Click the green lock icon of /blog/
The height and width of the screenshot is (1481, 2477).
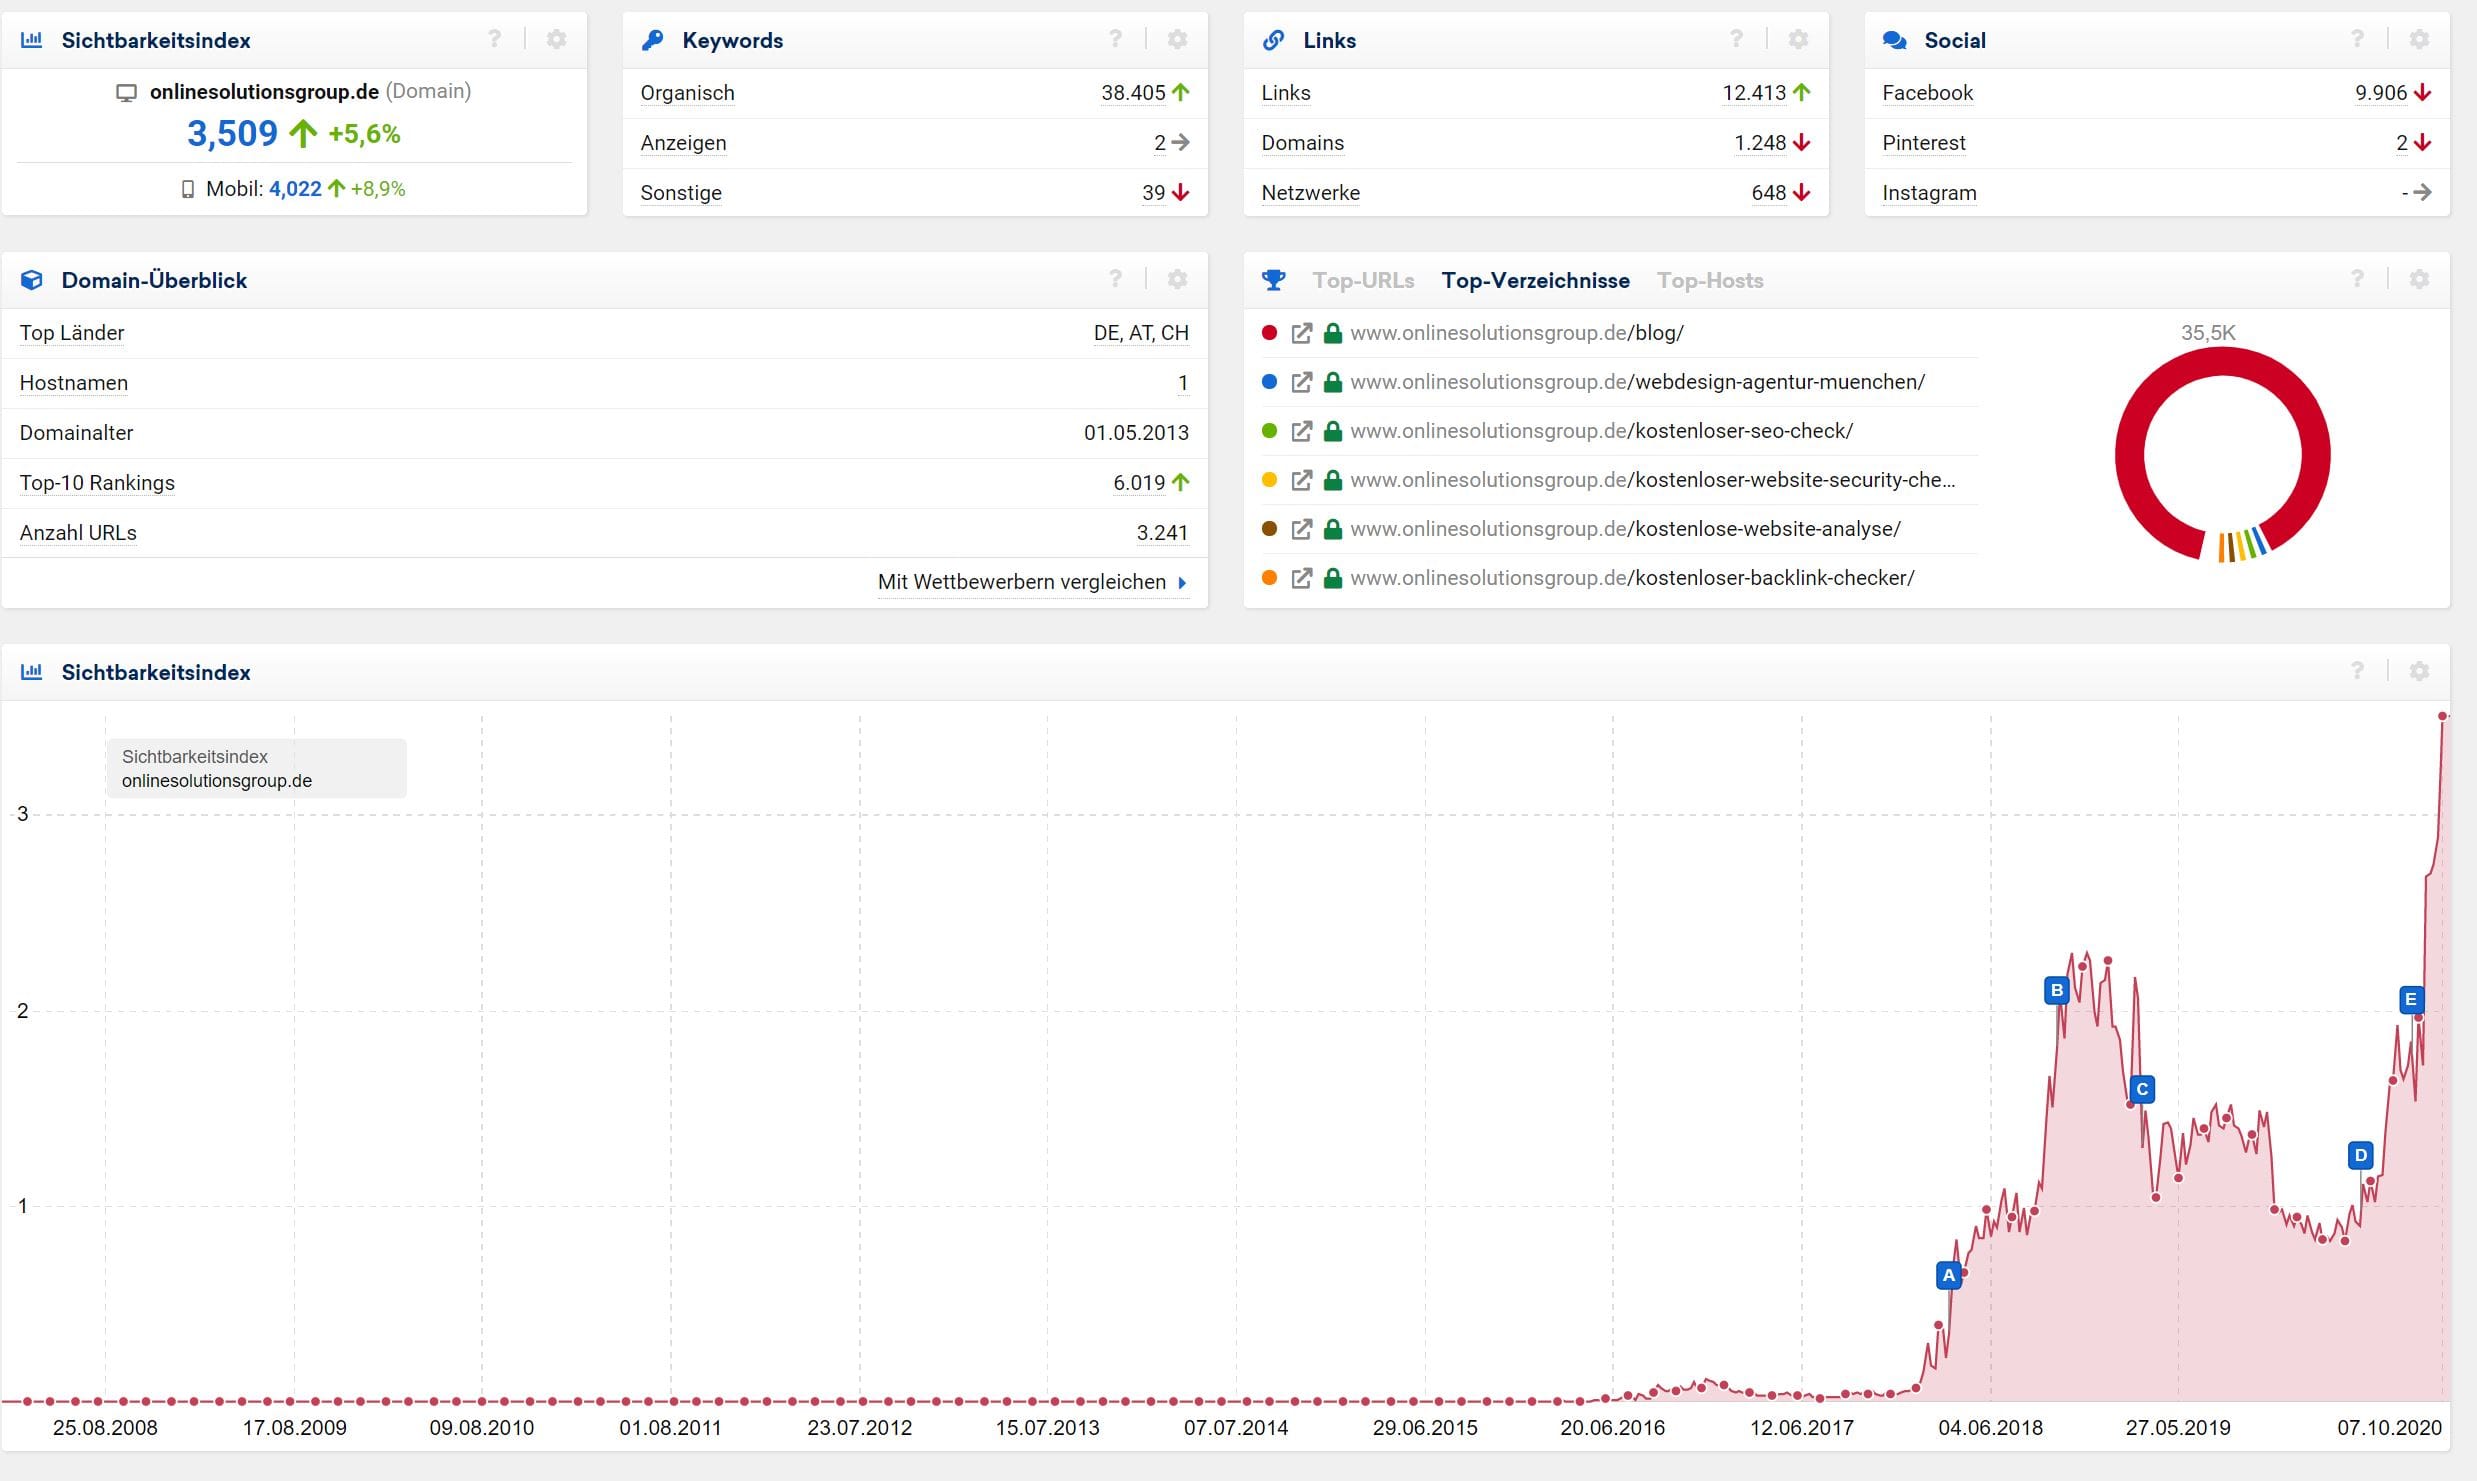[1332, 333]
